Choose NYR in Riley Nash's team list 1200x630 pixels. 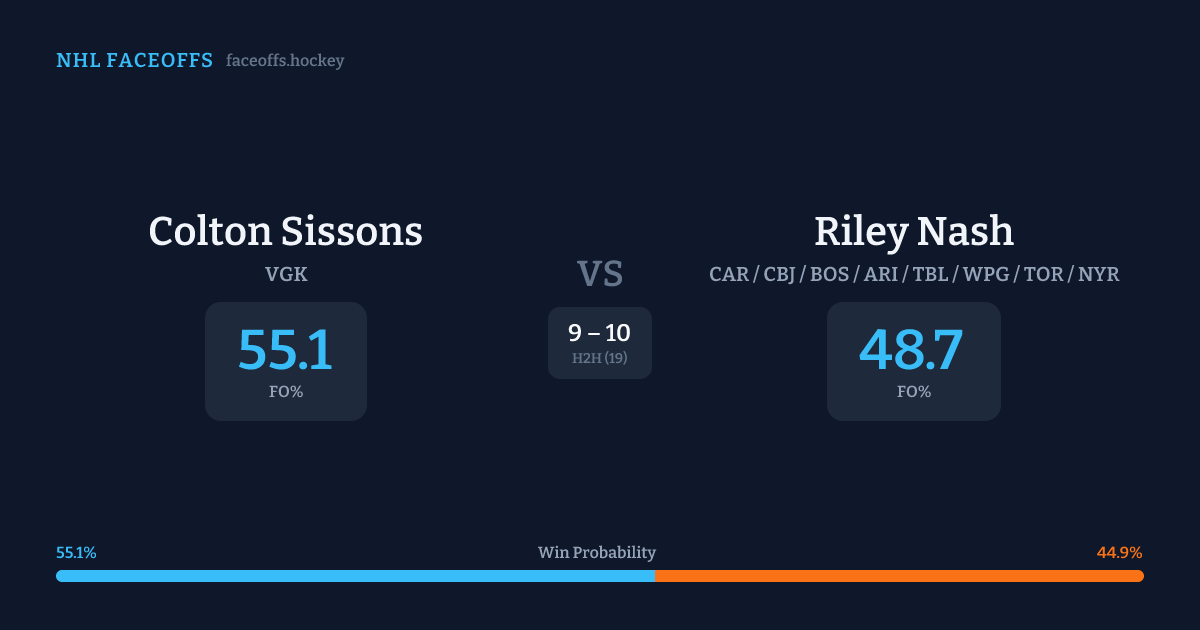(1098, 274)
